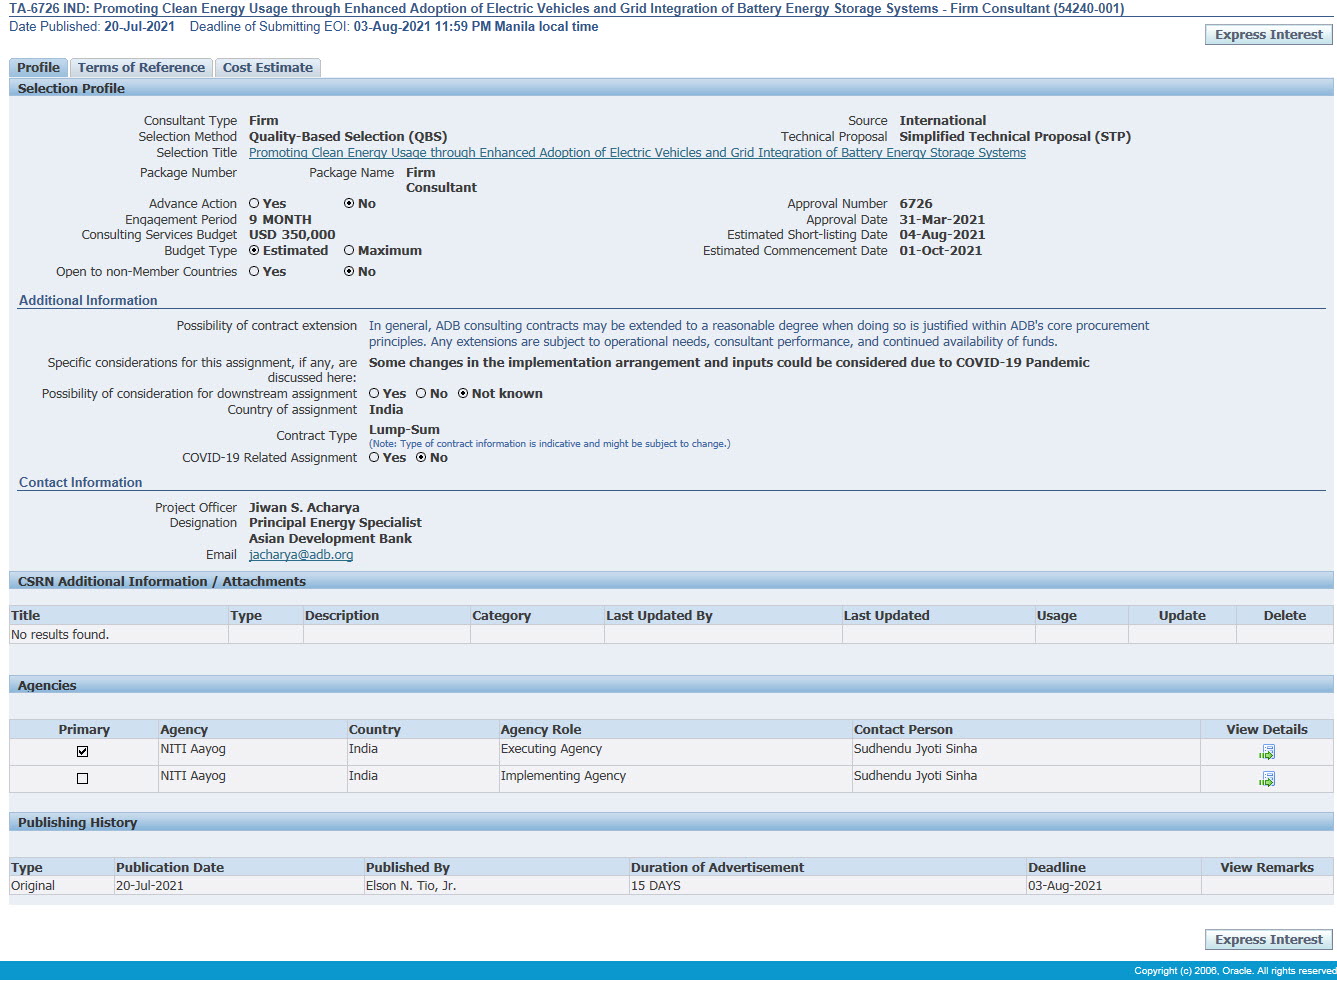Screen dimensions: 1337x992
Task: Click the 'USD 350,000' budget value
Action: click(x=292, y=234)
